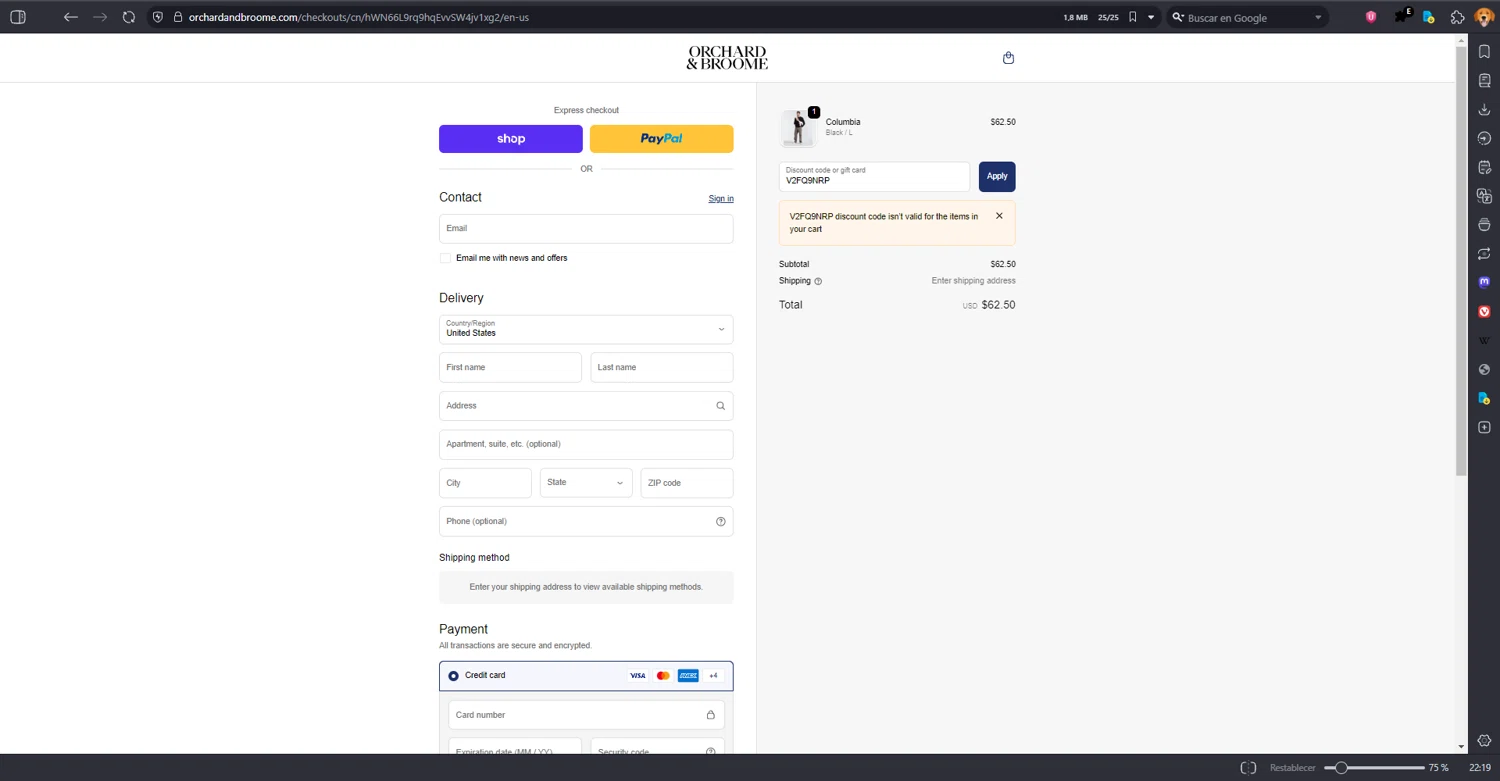This screenshot has width=1500, height=781.
Task: Apply the discount code
Action: [x=997, y=176]
